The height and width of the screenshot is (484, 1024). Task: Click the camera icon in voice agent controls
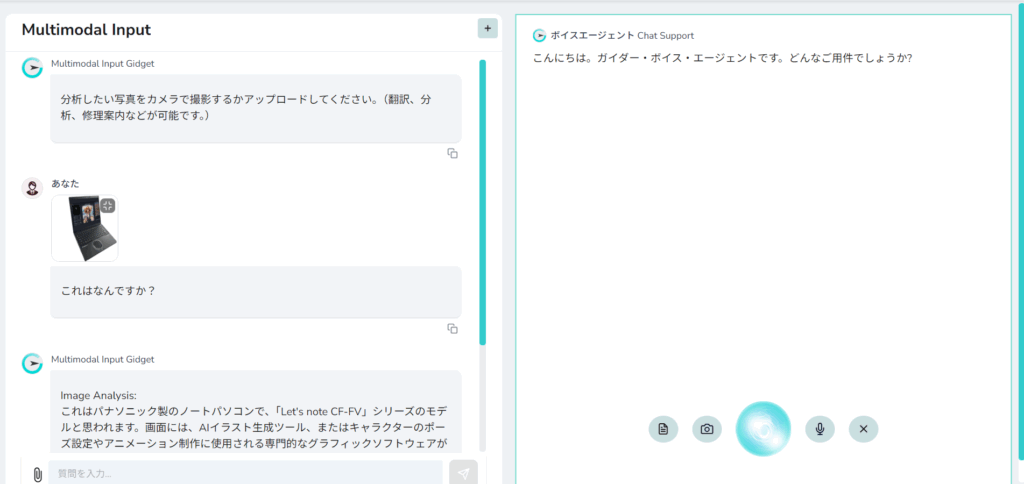click(x=707, y=429)
